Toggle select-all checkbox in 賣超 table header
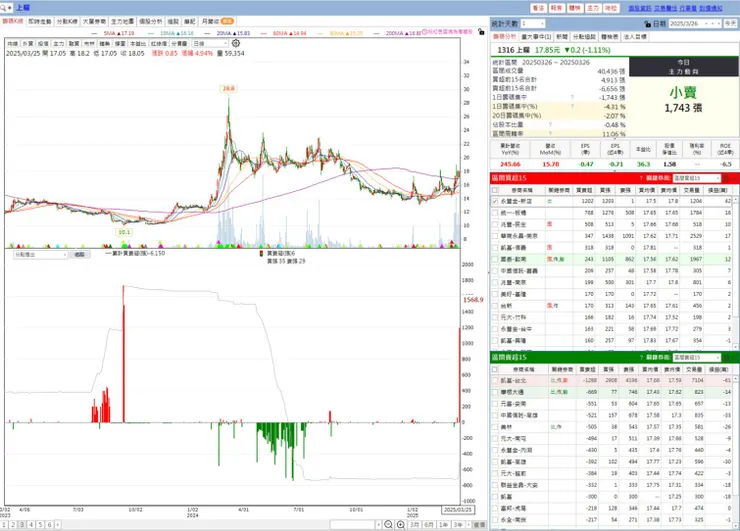 point(495,369)
